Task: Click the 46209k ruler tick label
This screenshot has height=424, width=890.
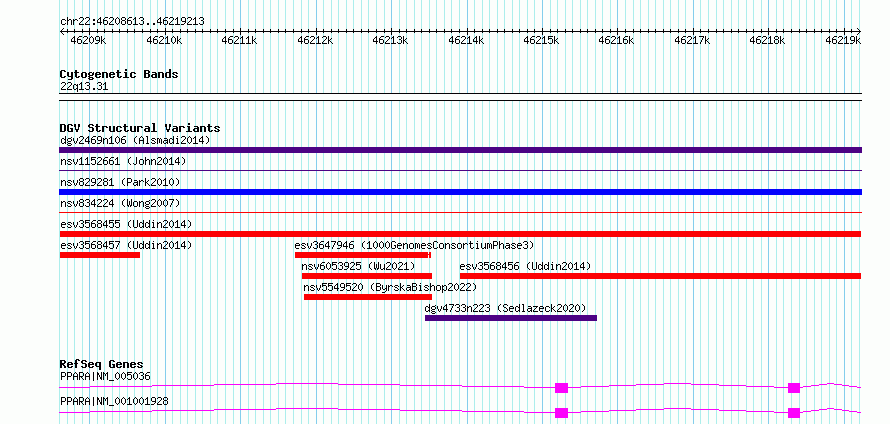Action: coord(88,40)
